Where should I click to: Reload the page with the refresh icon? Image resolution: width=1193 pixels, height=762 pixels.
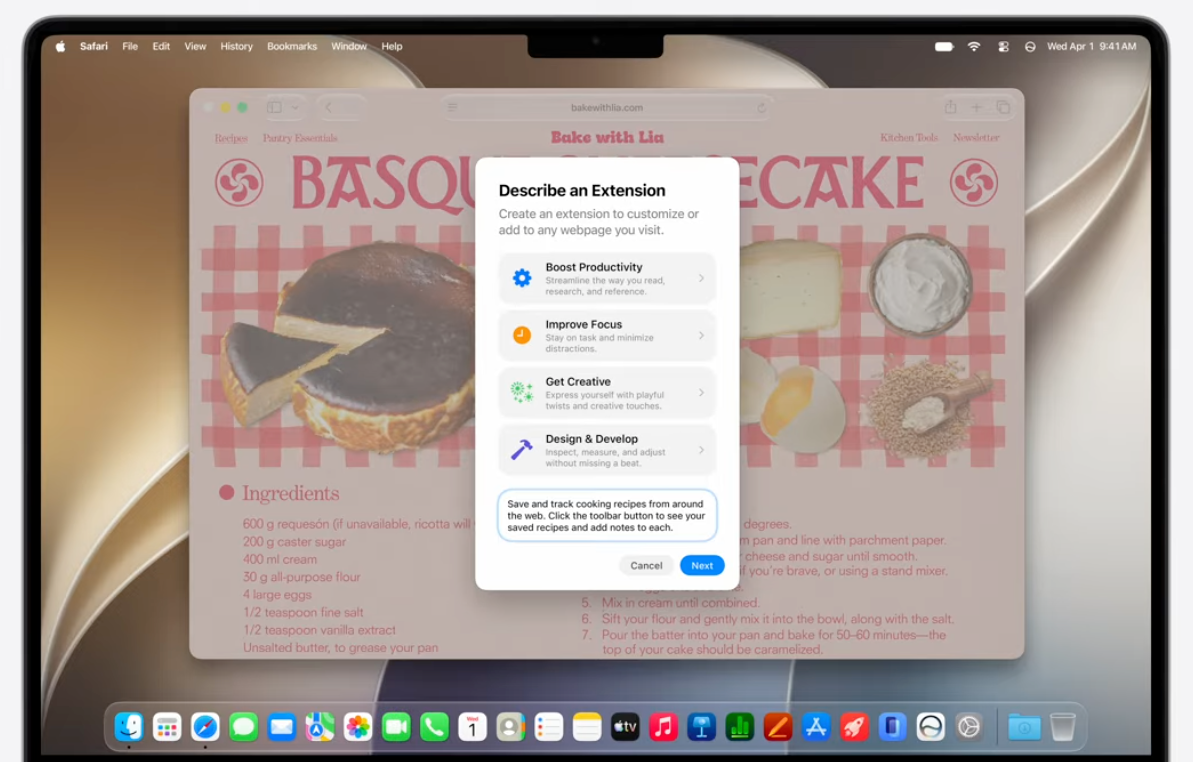point(761,108)
